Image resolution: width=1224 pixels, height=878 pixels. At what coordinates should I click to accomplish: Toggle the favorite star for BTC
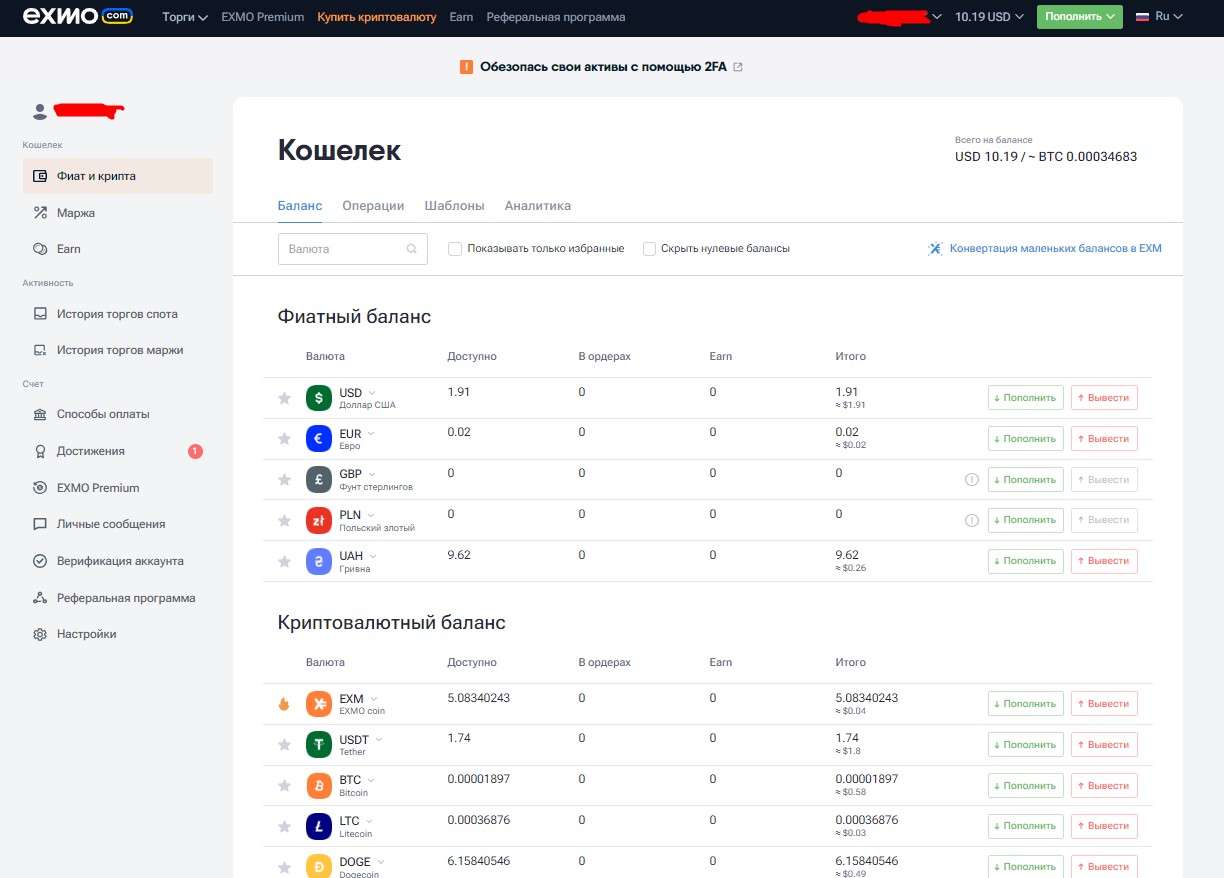(284, 786)
